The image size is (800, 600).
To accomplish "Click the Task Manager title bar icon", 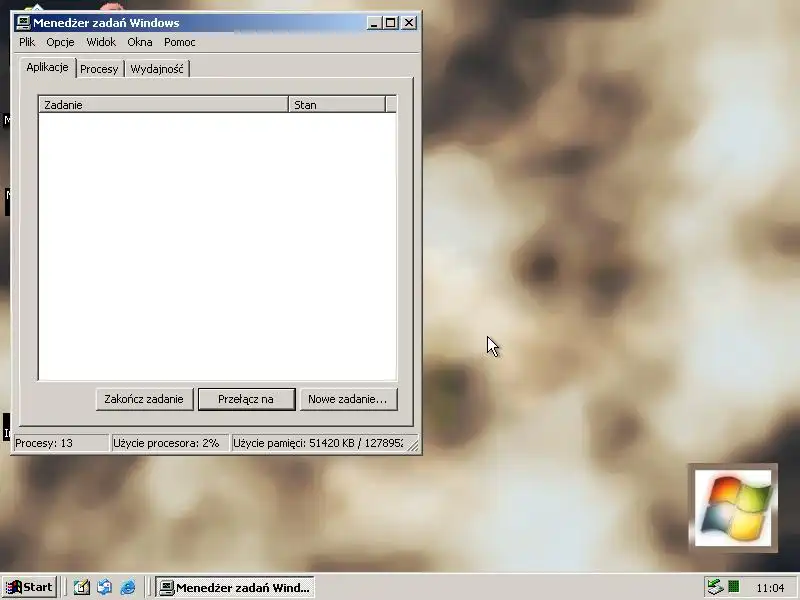I will coord(23,23).
